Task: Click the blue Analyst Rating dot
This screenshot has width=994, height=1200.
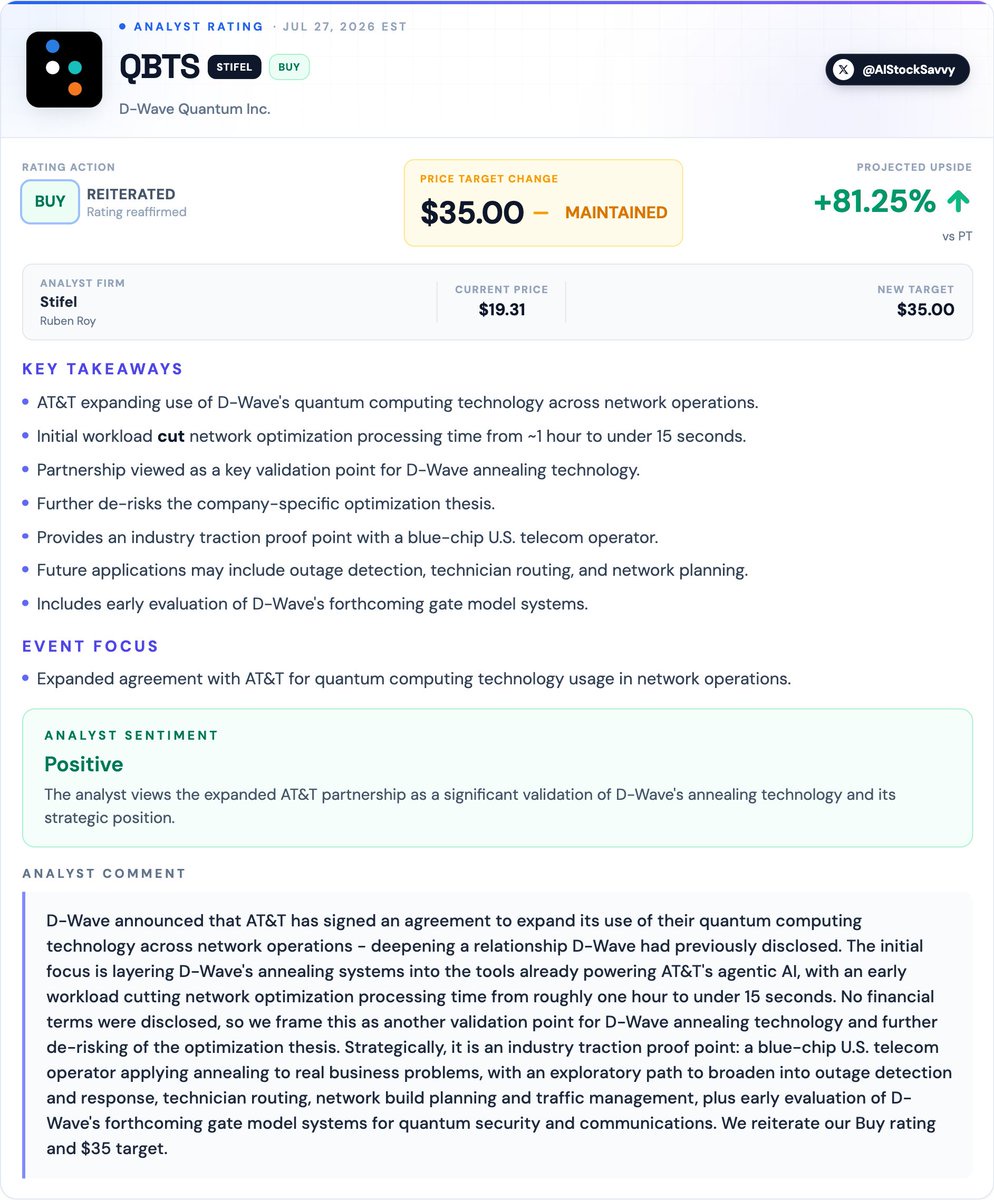Action: 123,27
